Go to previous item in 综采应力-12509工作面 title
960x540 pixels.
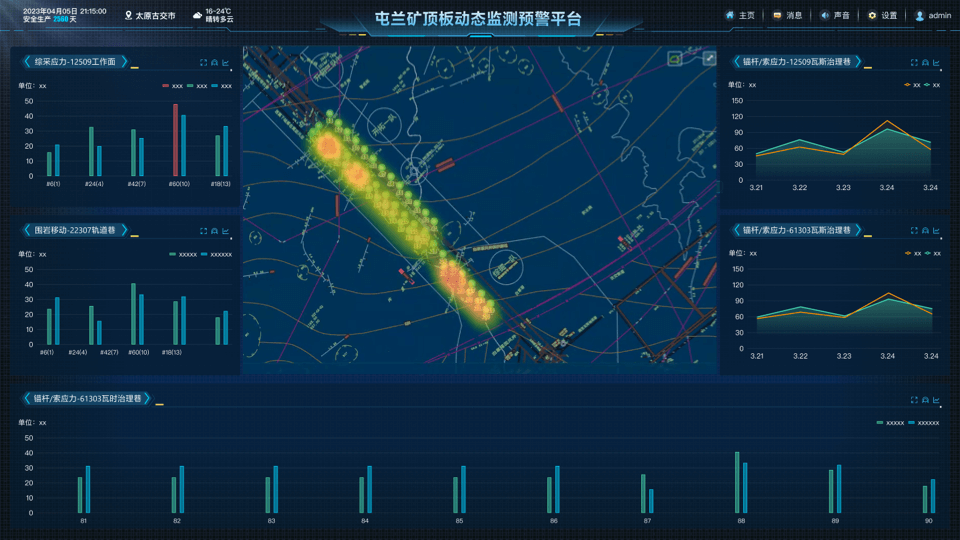point(27,62)
